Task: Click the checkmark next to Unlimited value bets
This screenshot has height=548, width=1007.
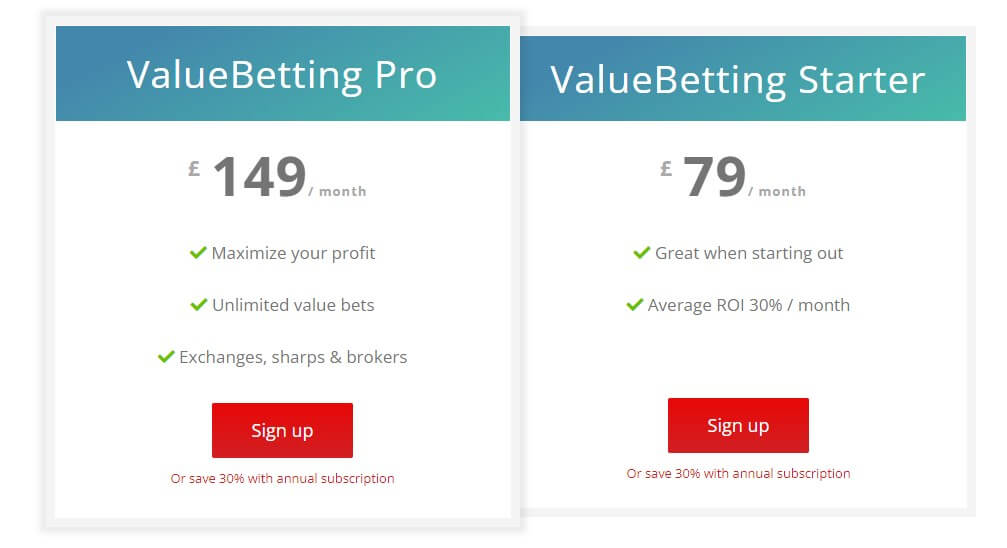Action: click(x=198, y=305)
